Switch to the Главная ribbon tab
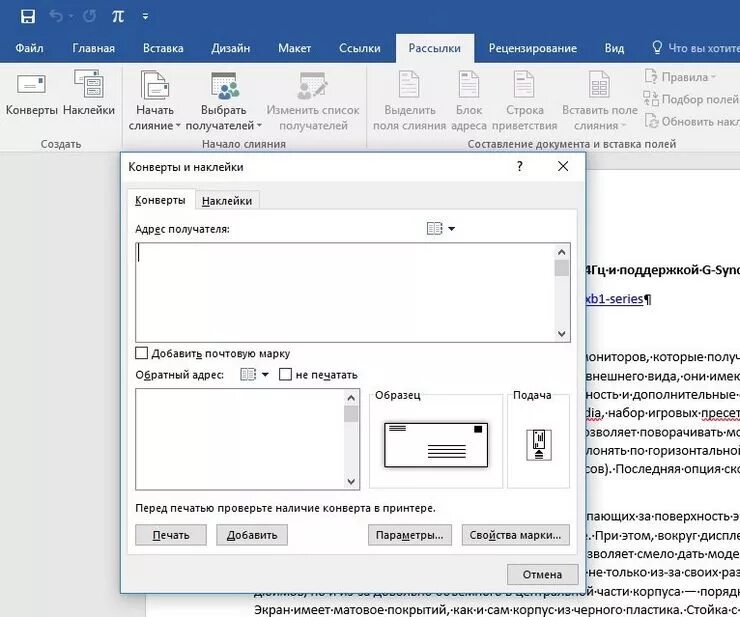The height and width of the screenshot is (617, 740). pyautogui.click(x=93, y=48)
